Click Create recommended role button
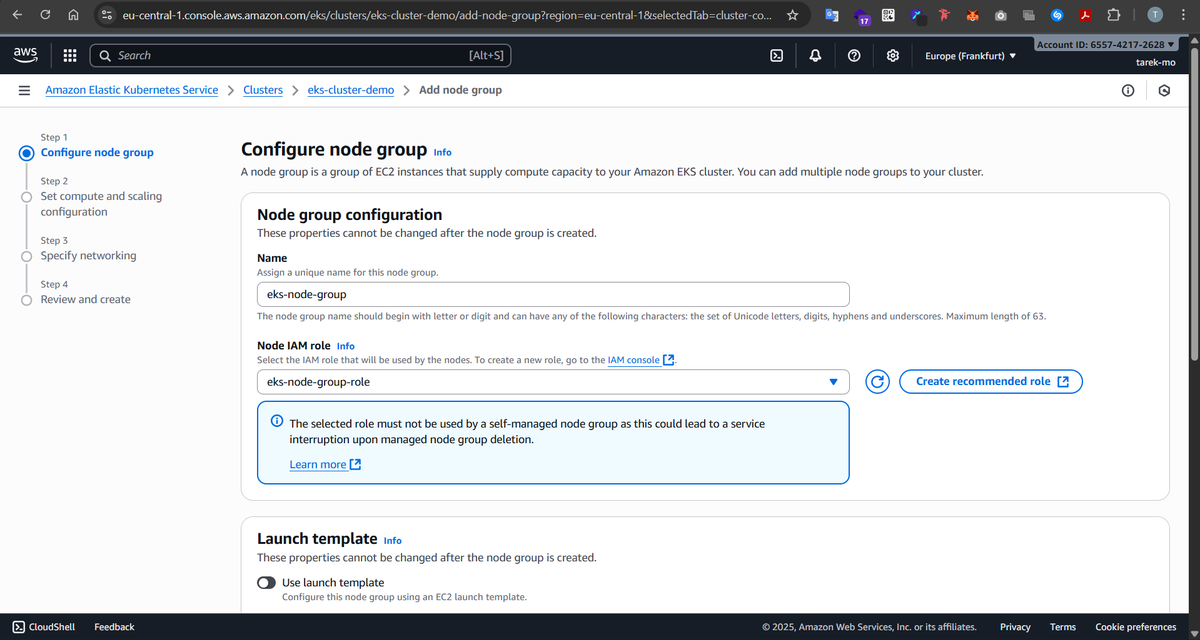 [991, 381]
